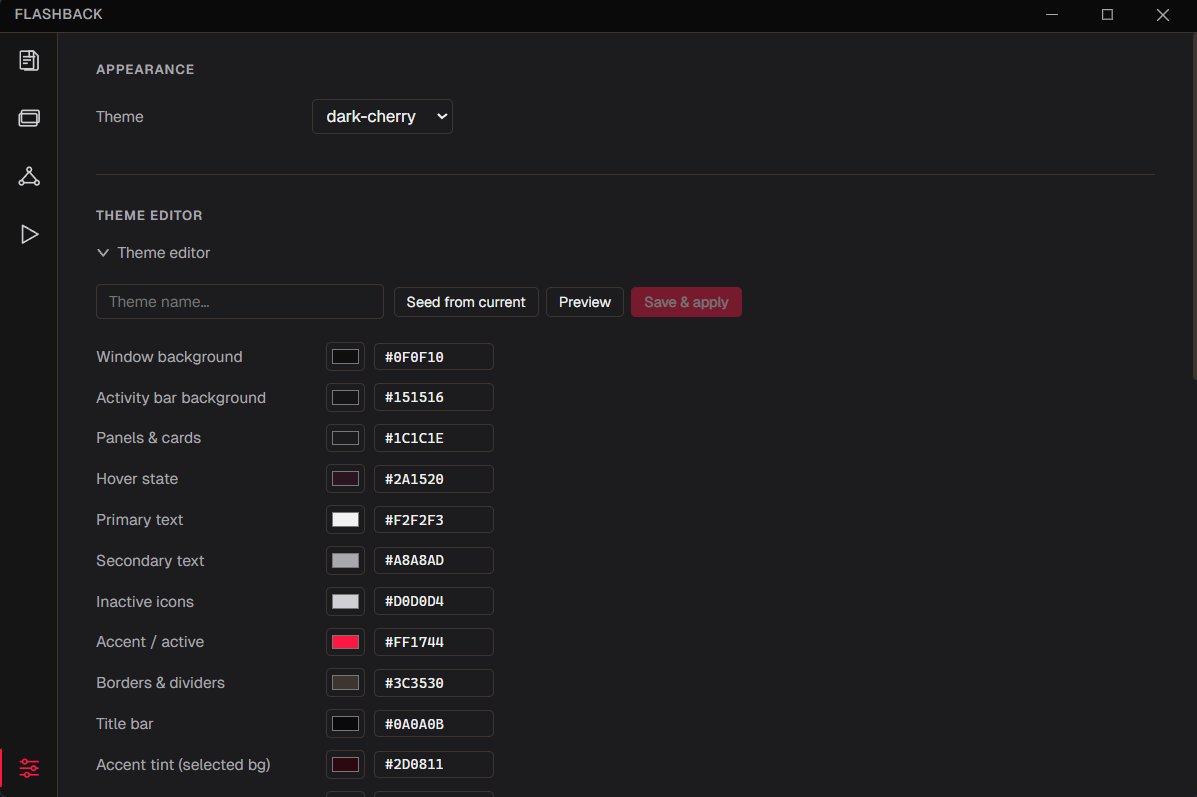
Task: Click the Window background label
Action: pyautogui.click(x=169, y=357)
